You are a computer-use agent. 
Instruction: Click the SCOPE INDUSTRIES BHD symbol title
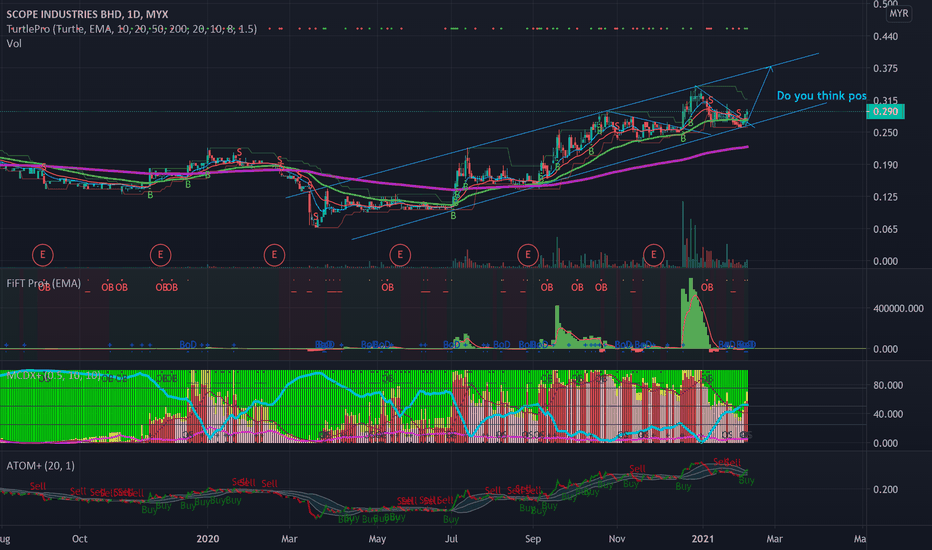click(x=87, y=14)
